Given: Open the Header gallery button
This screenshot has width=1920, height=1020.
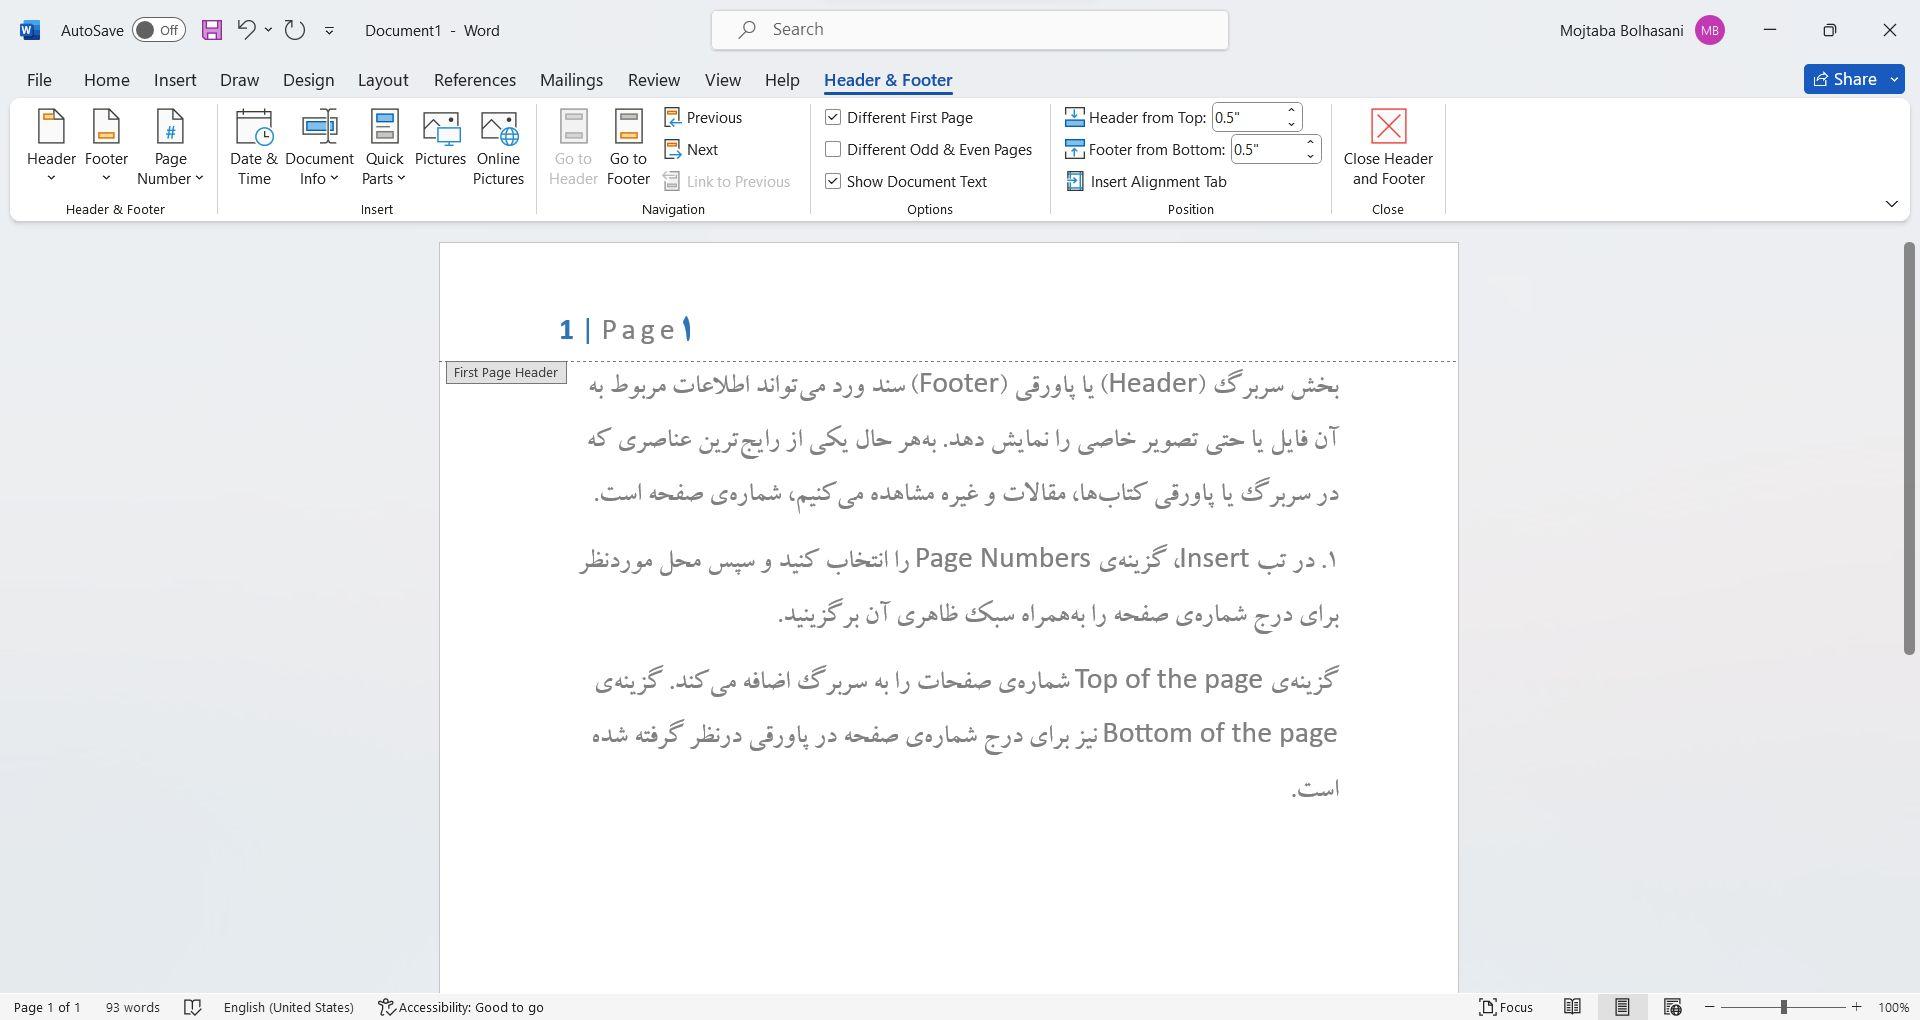Looking at the screenshot, I should pyautogui.click(x=51, y=147).
